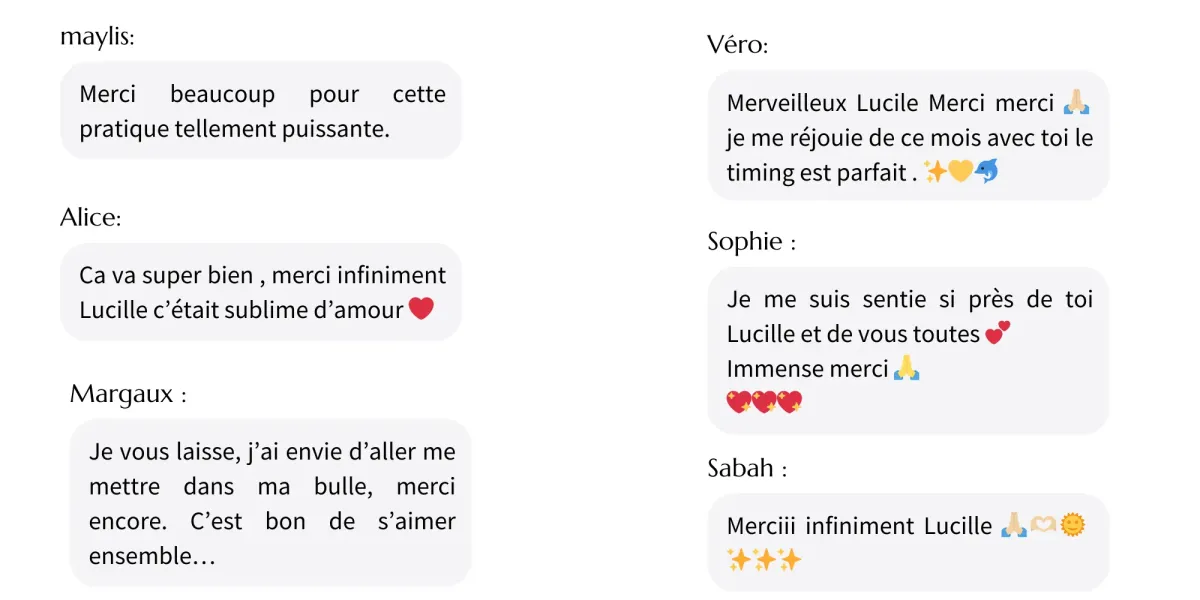The height and width of the screenshot is (600, 1200).
Task: Click the sun face emoji in Sabah's message
Action: 1072,526
